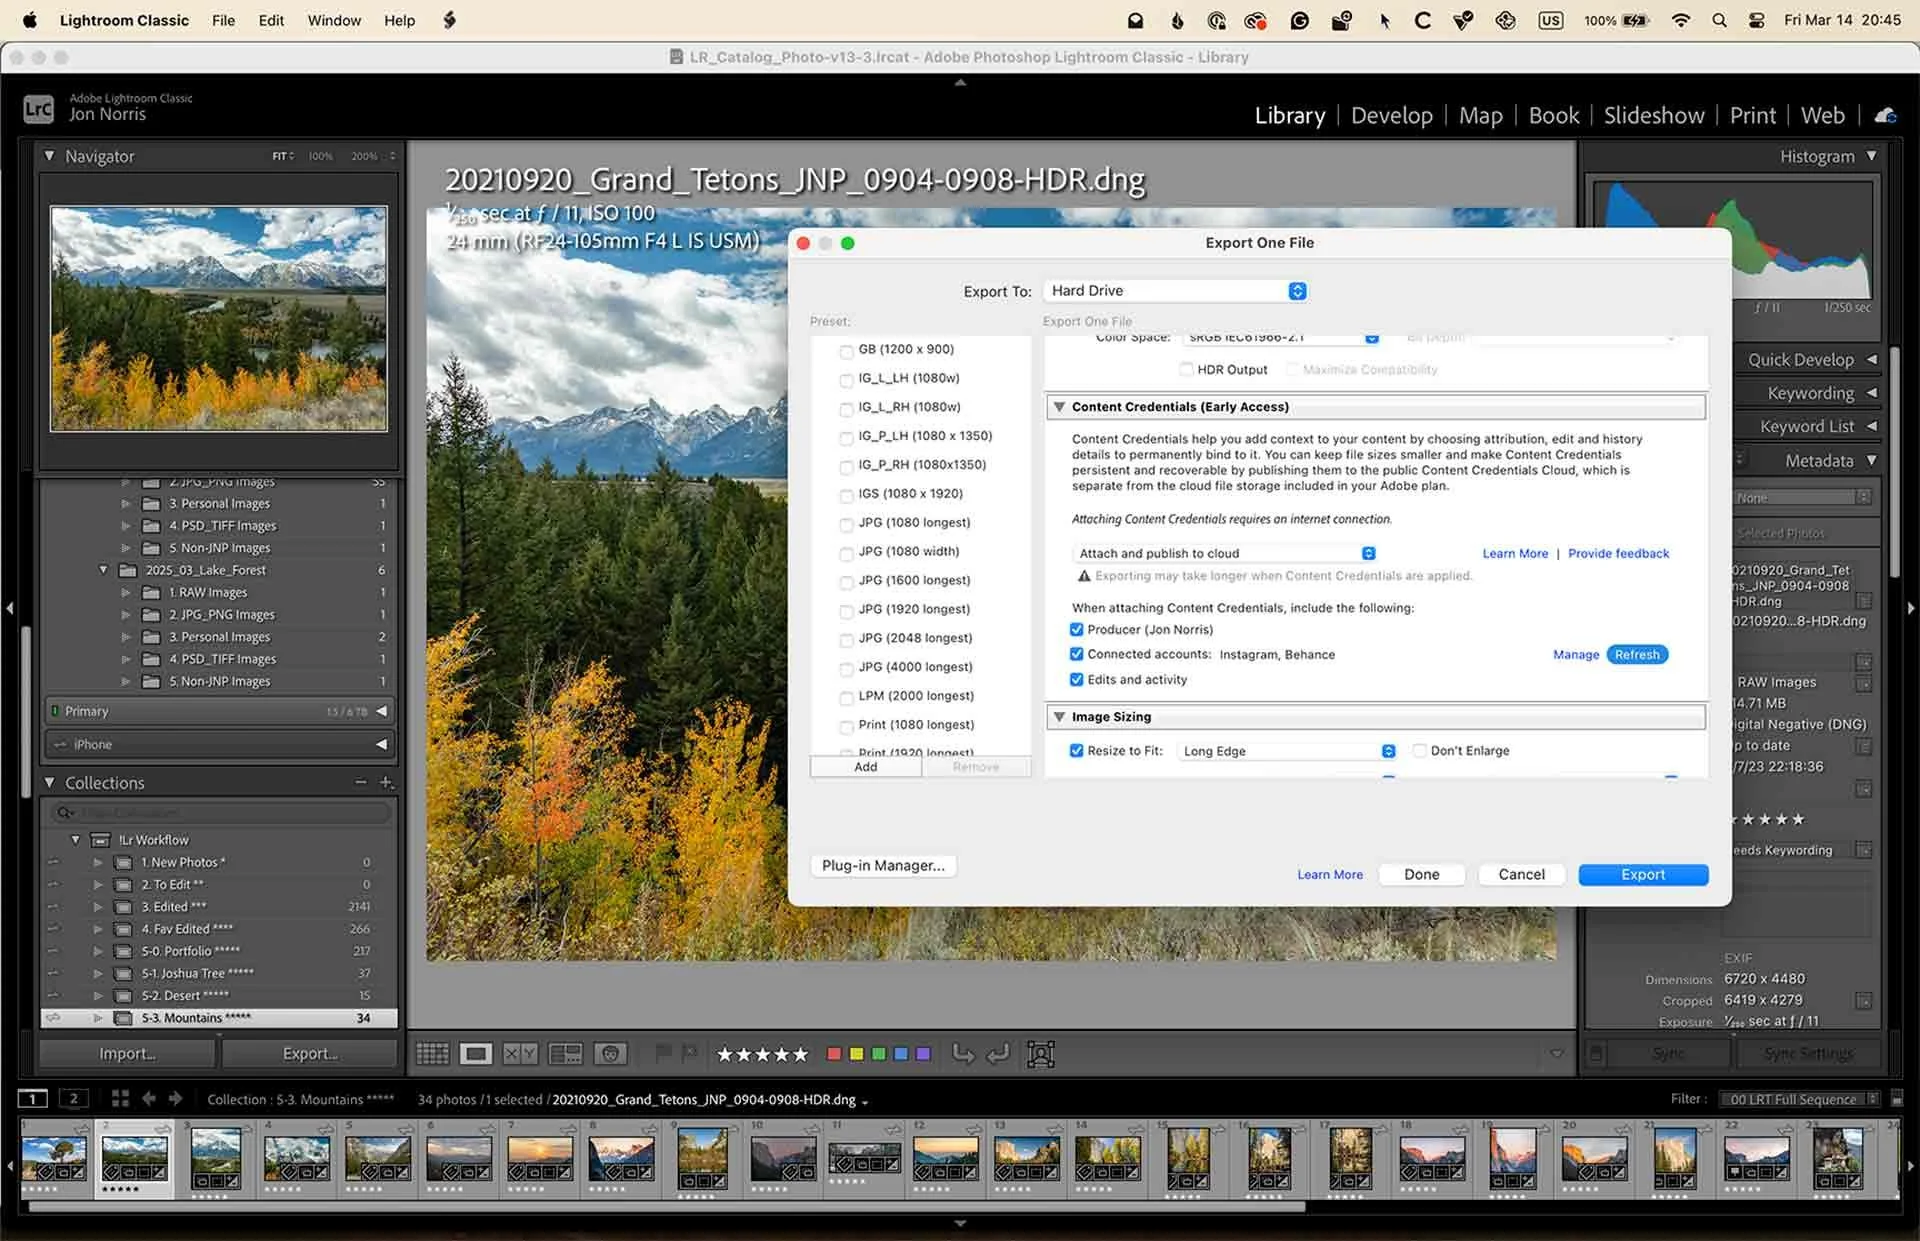Switch to the Develop module
This screenshot has height=1241, width=1920.
point(1391,116)
